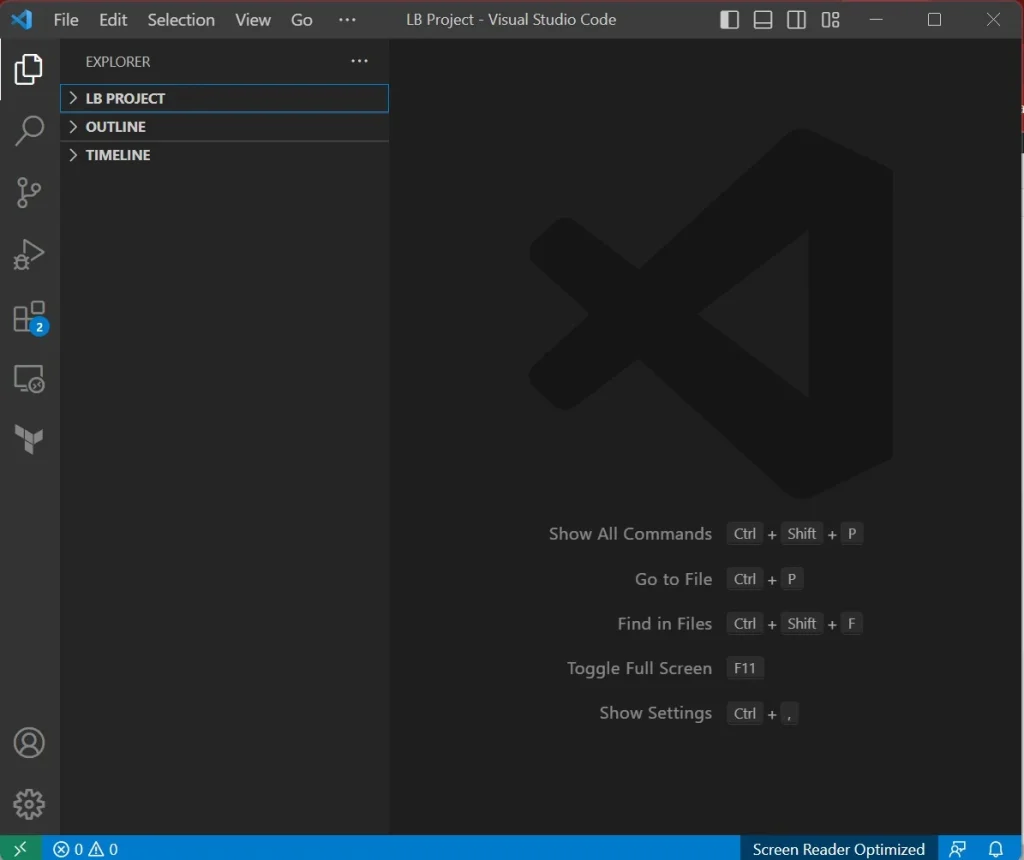Click the errors and warnings status indicator
The height and width of the screenshot is (860, 1024).
pyautogui.click(x=85, y=848)
